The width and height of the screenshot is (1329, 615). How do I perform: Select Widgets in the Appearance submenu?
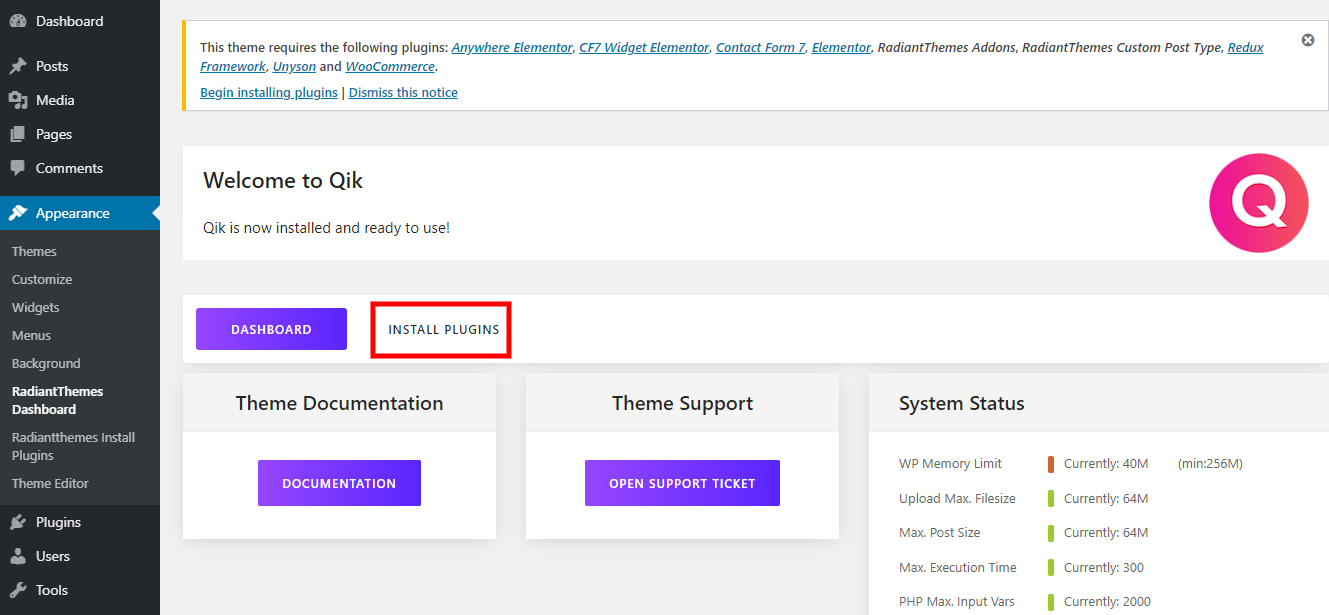click(36, 307)
